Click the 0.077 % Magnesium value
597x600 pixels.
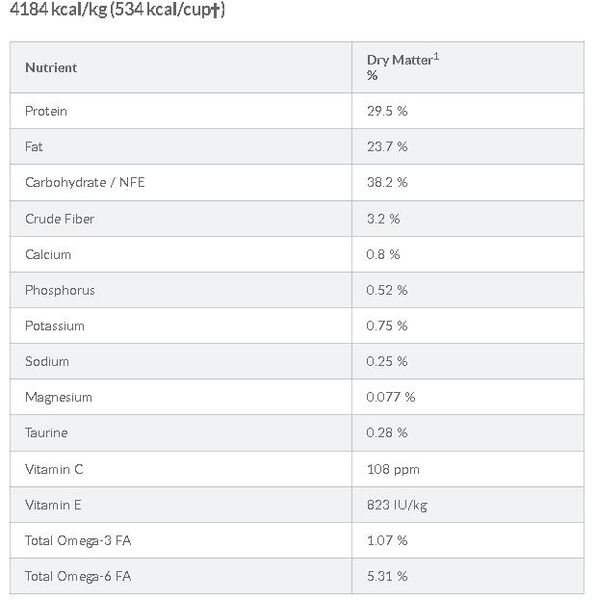coord(390,397)
